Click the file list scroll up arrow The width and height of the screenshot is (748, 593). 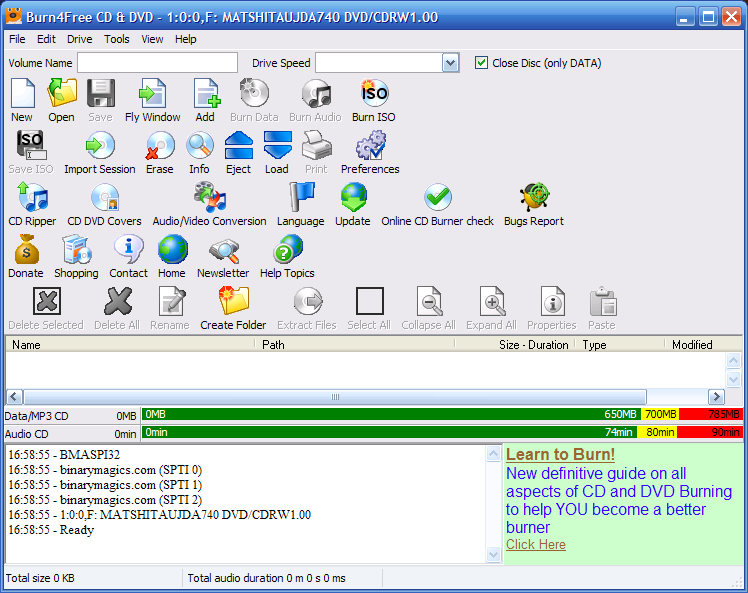(733, 361)
